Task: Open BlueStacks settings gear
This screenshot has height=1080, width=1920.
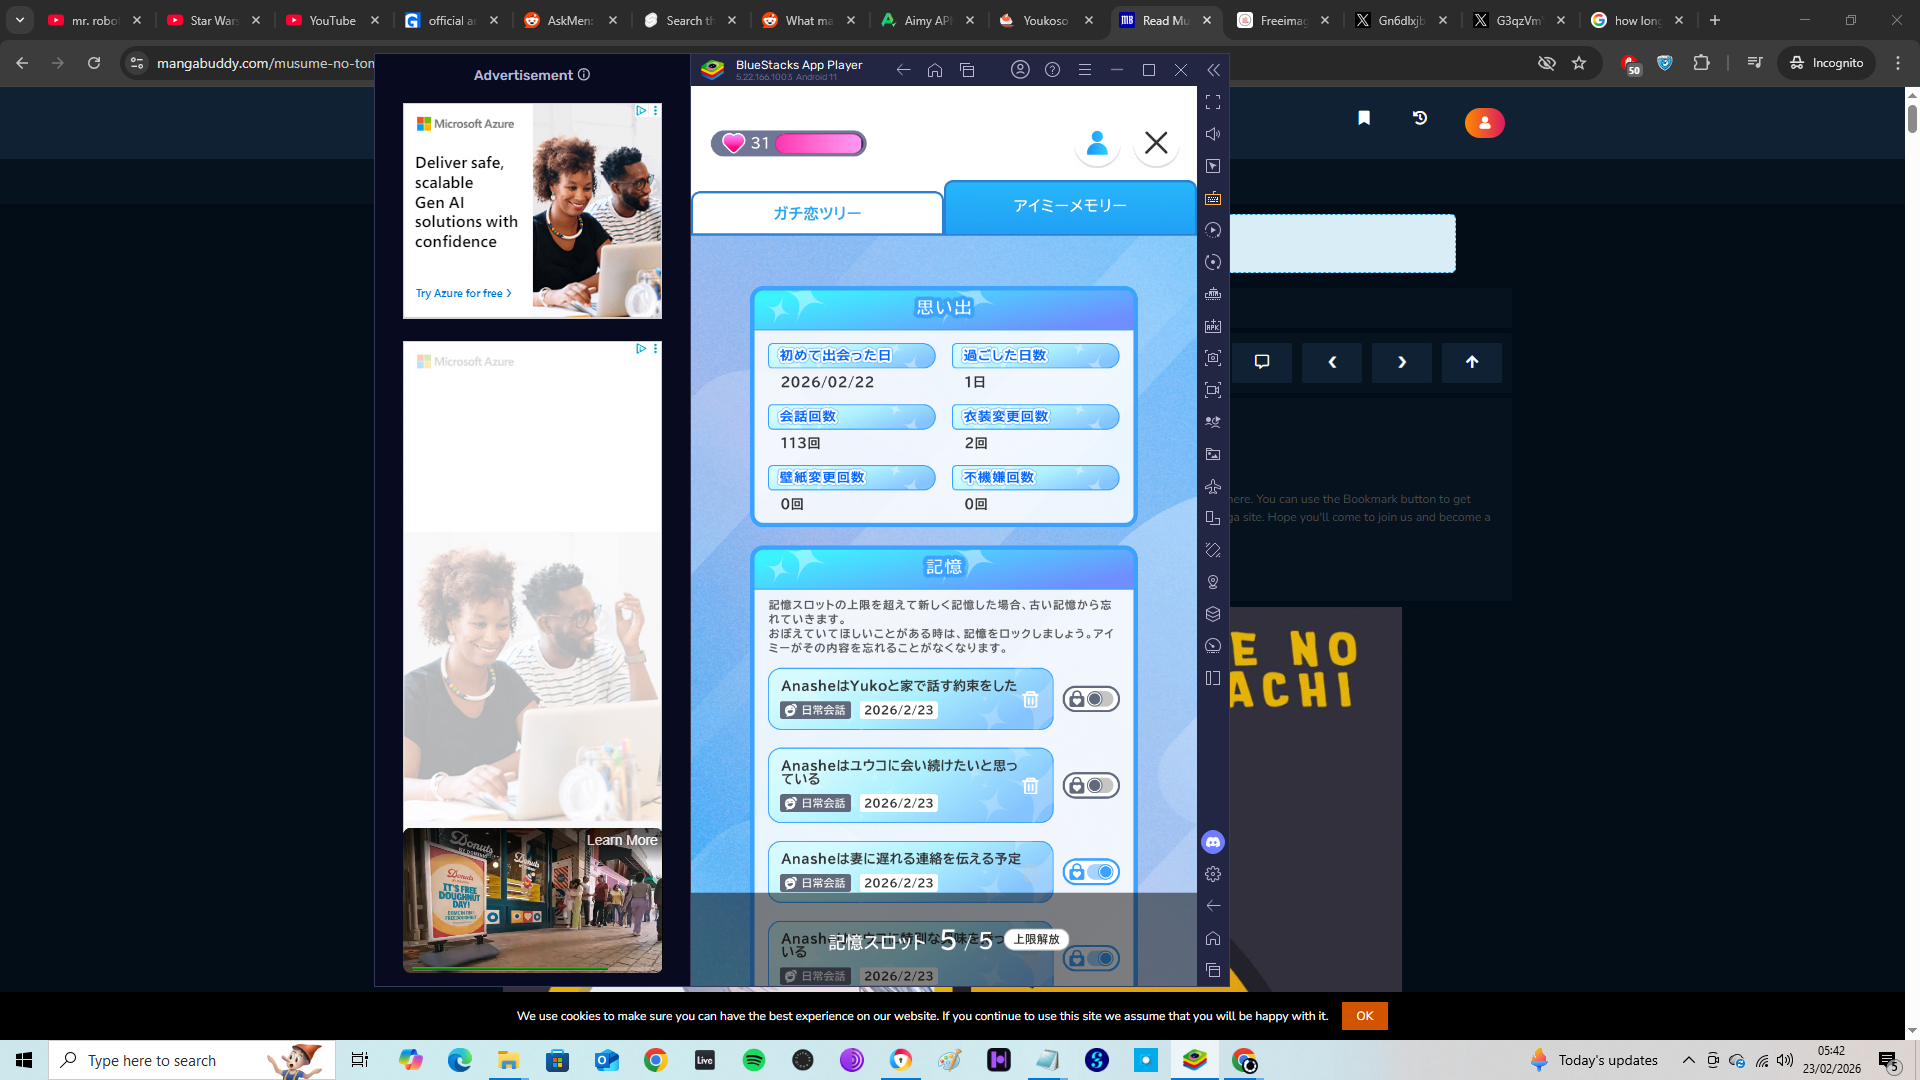Action: coord(1213,874)
